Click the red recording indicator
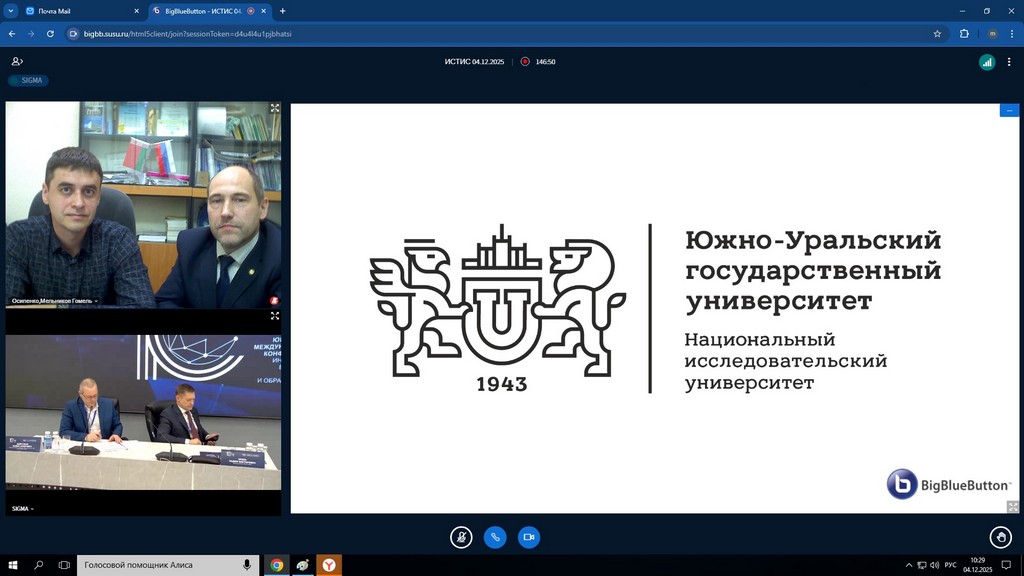 pos(525,62)
